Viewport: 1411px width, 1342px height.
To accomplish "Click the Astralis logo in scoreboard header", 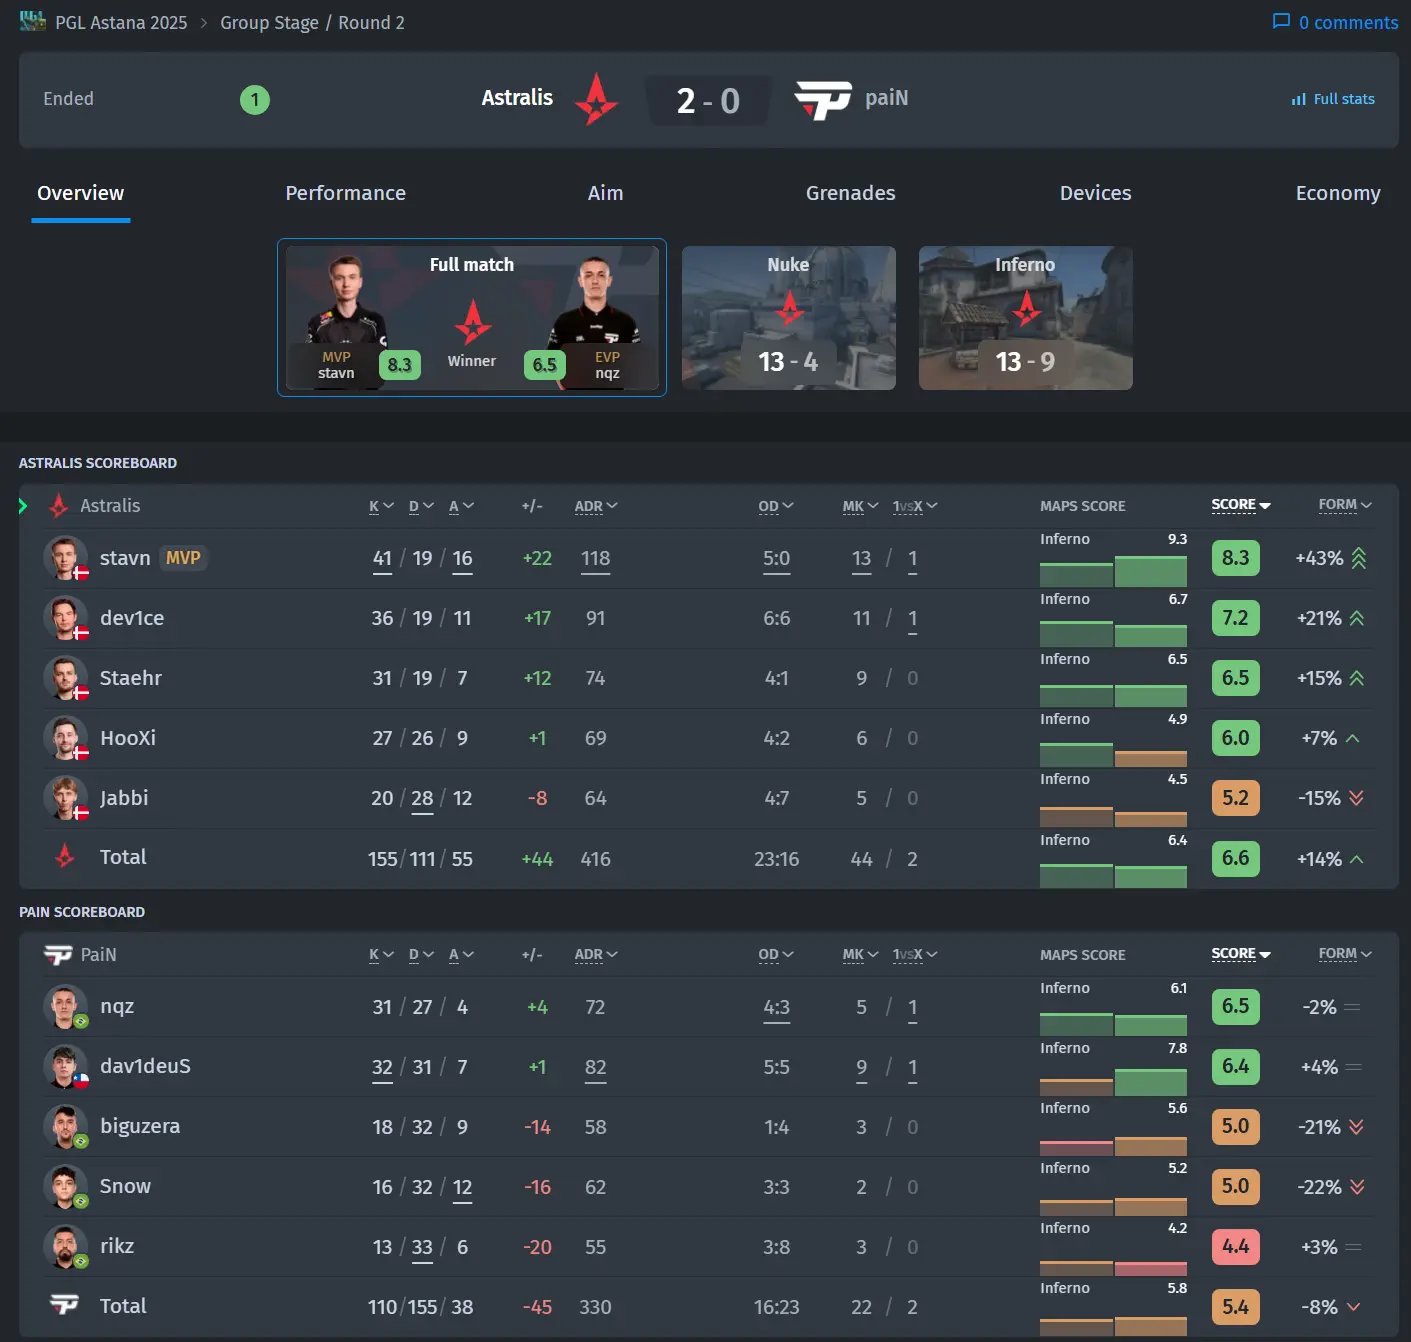I will tap(59, 506).
